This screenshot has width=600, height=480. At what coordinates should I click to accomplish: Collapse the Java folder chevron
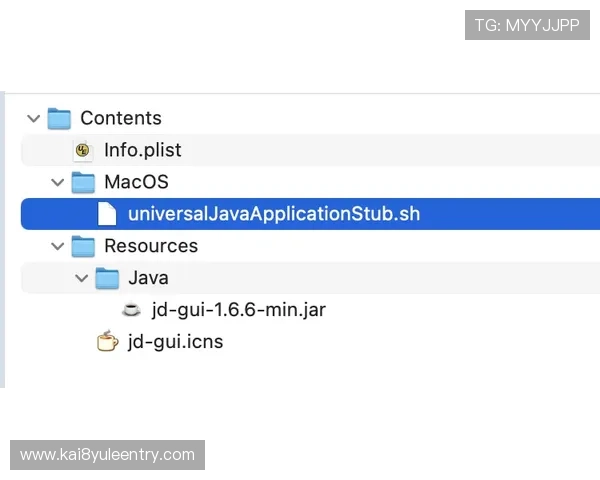coord(82,278)
